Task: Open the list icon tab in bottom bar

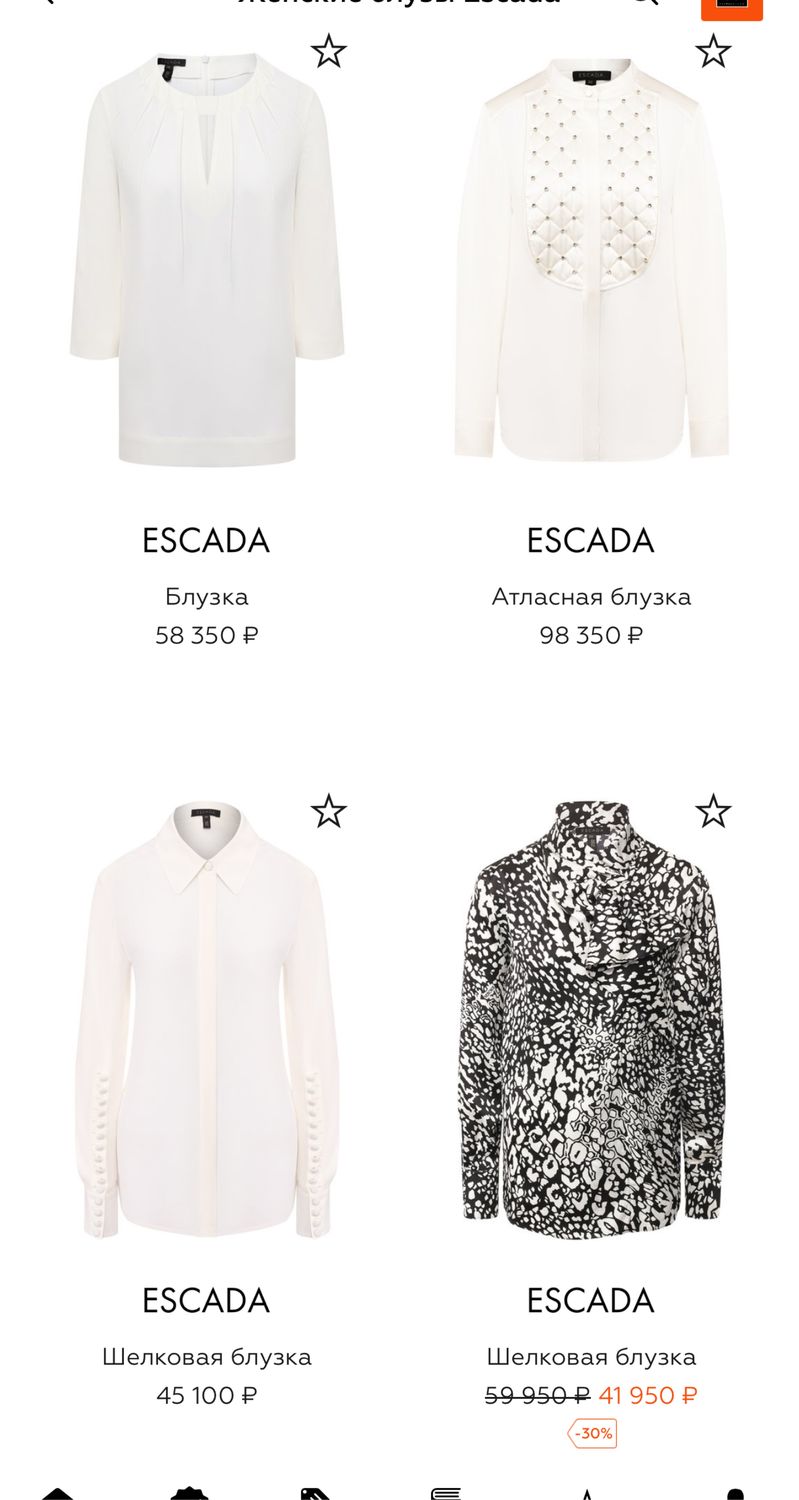Action: coord(446,1494)
